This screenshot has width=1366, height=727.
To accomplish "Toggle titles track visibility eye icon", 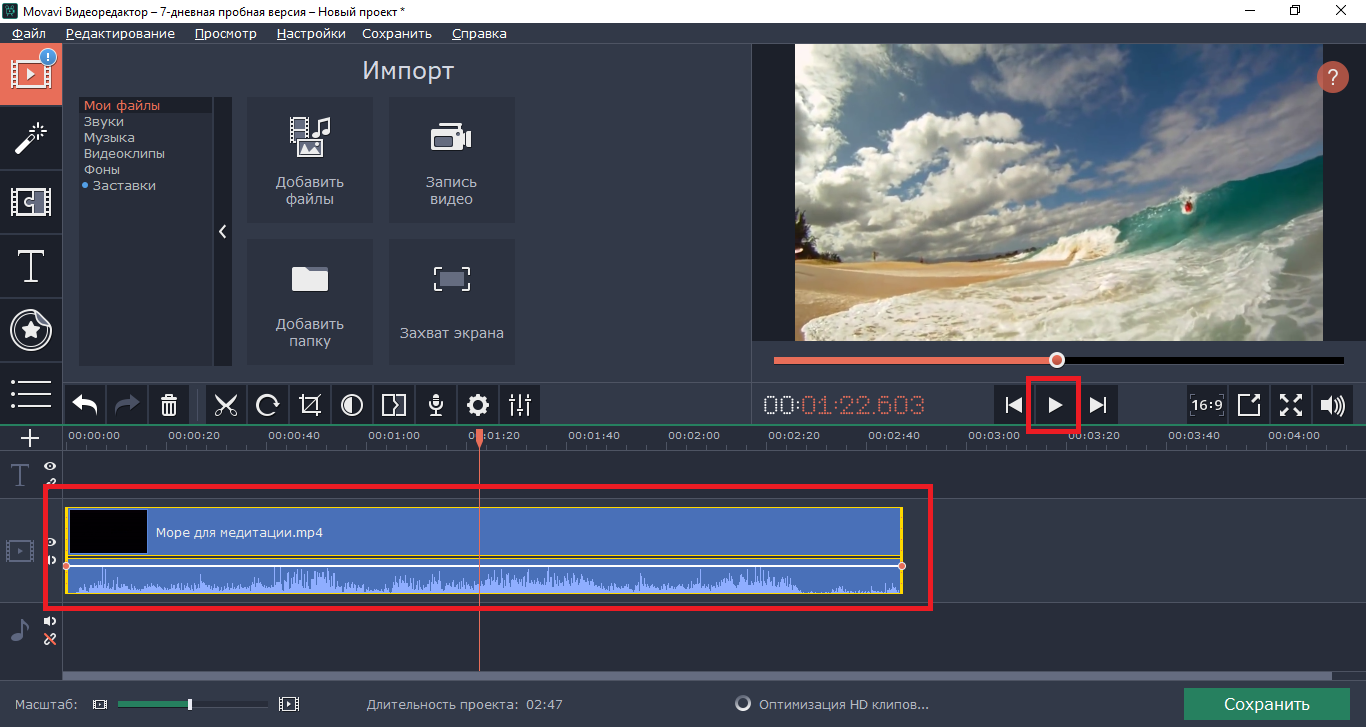I will (x=50, y=467).
